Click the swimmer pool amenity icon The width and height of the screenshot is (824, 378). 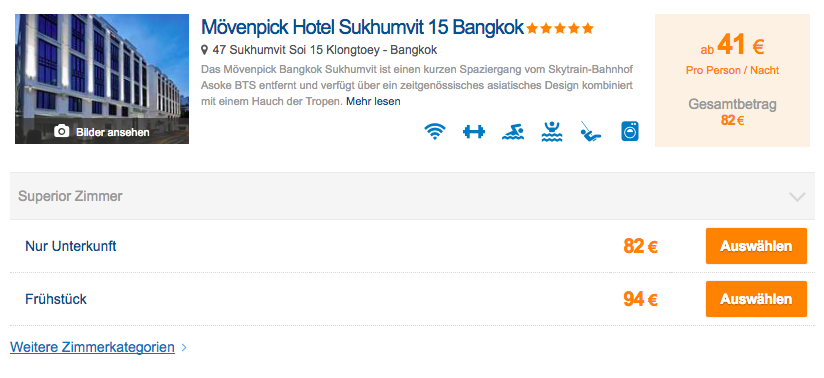[513, 131]
